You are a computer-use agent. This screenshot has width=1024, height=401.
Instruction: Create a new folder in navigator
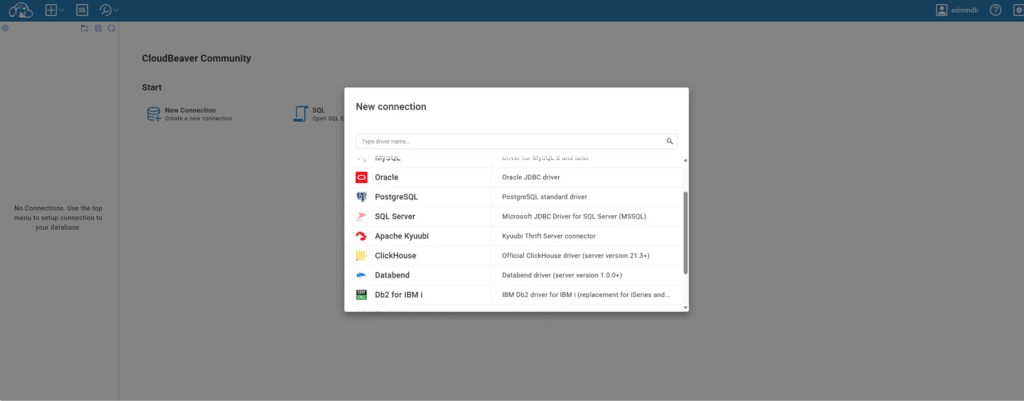[84, 28]
